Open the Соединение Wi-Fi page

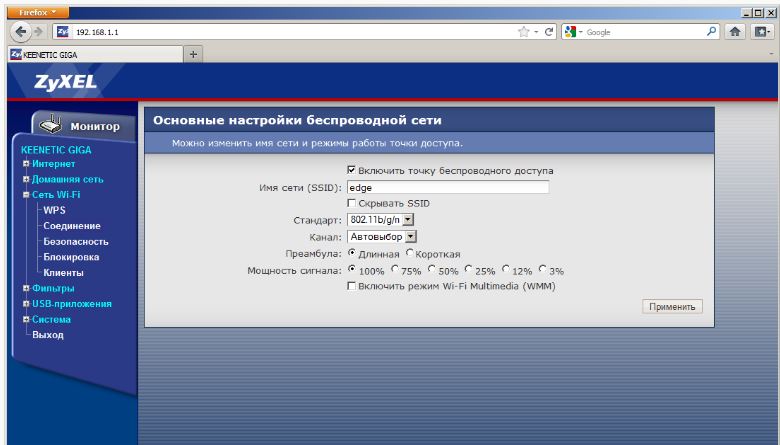point(72,226)
